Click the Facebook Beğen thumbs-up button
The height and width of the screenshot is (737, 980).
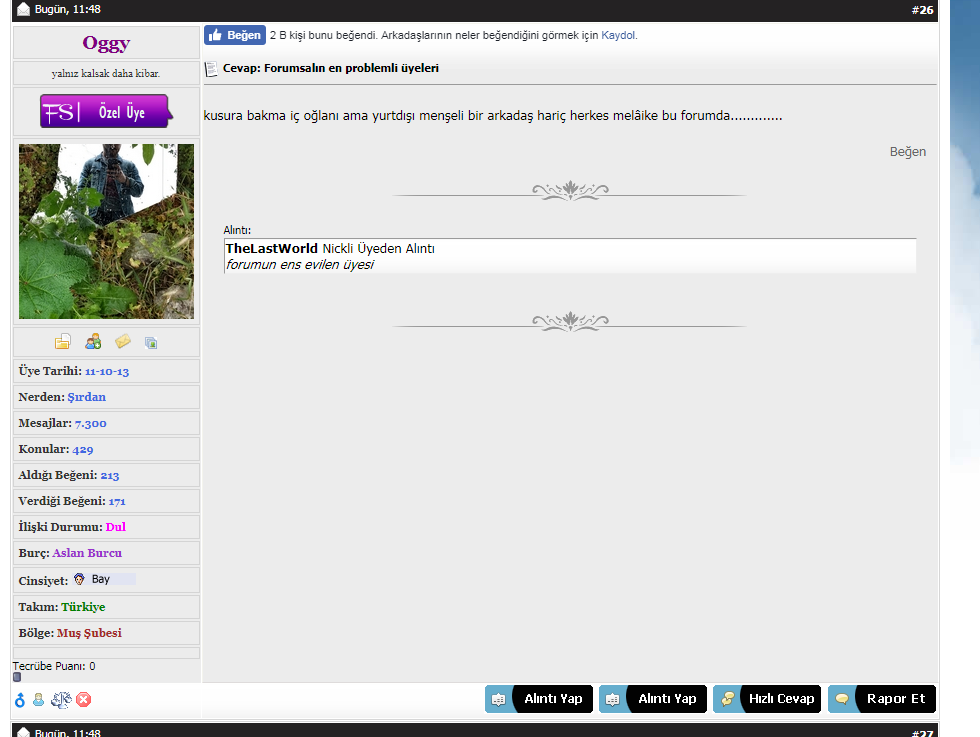[235, 35]
